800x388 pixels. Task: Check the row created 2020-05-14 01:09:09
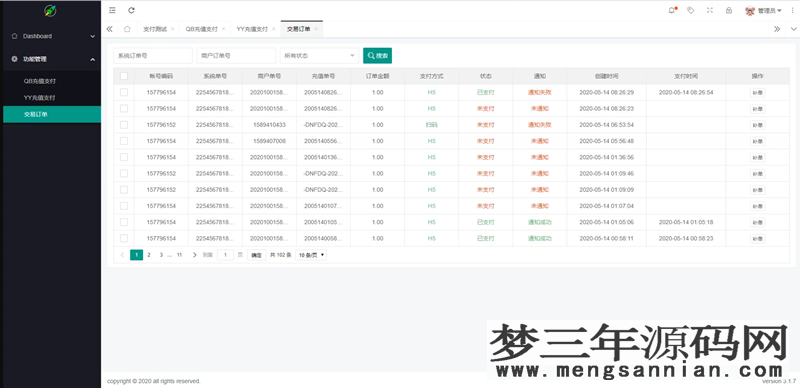point(124,189)
